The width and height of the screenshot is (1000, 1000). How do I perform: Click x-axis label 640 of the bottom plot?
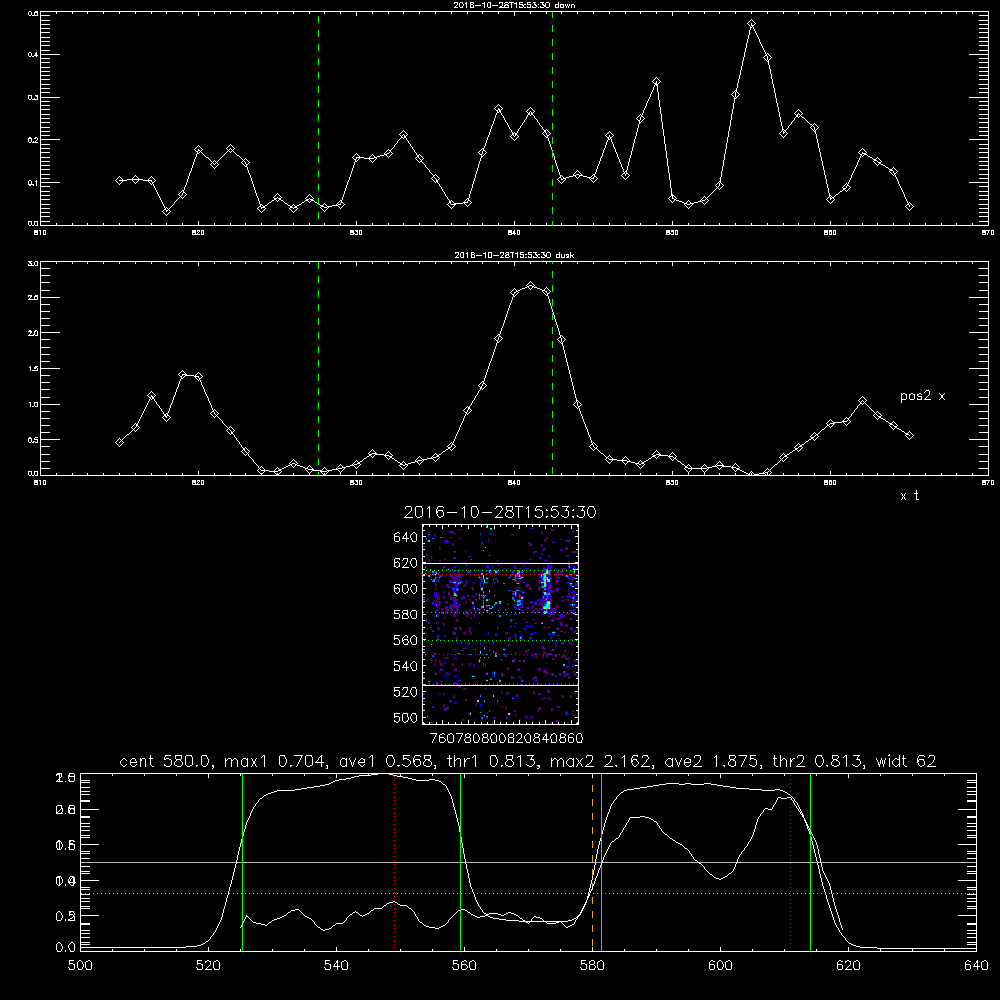(976, 966)
